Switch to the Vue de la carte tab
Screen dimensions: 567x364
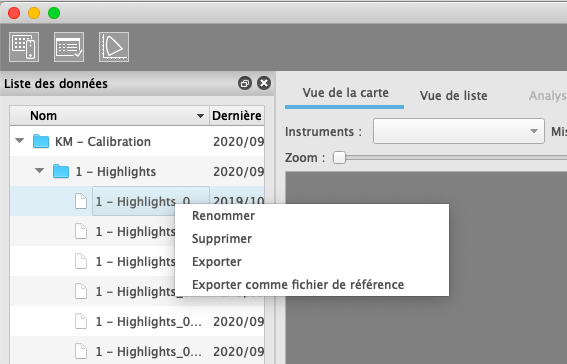(x=345, y=93)
